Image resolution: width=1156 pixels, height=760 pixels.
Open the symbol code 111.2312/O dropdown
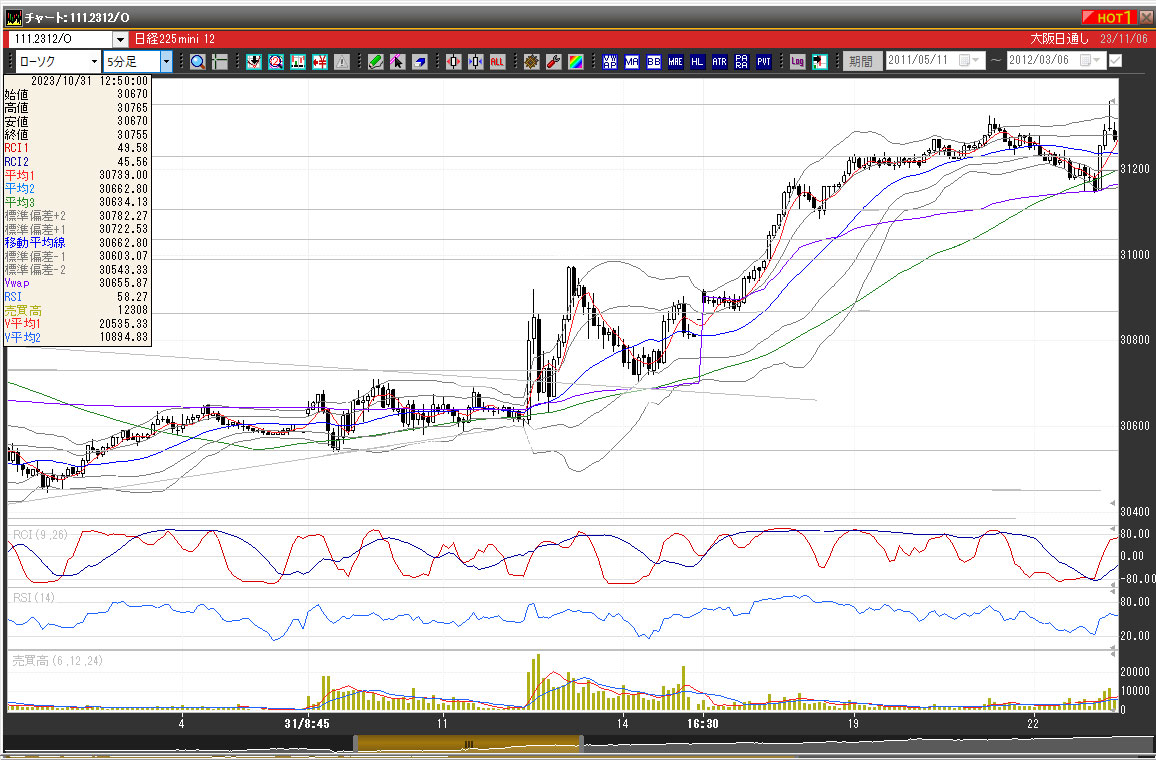[x=121, y=39]
